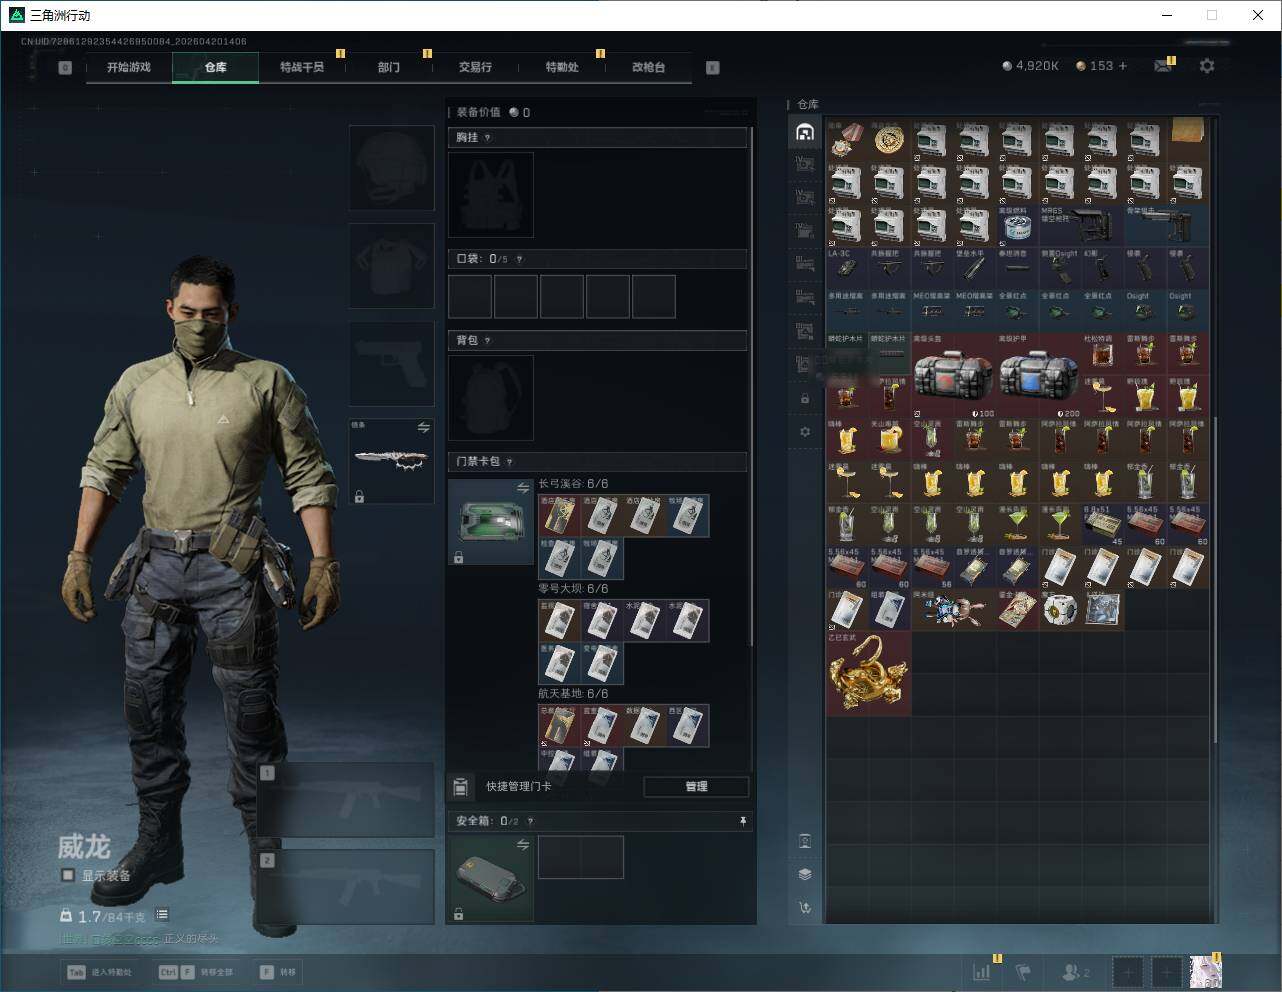
Task: Select the empty pistol slot
Action: point(391,364)
